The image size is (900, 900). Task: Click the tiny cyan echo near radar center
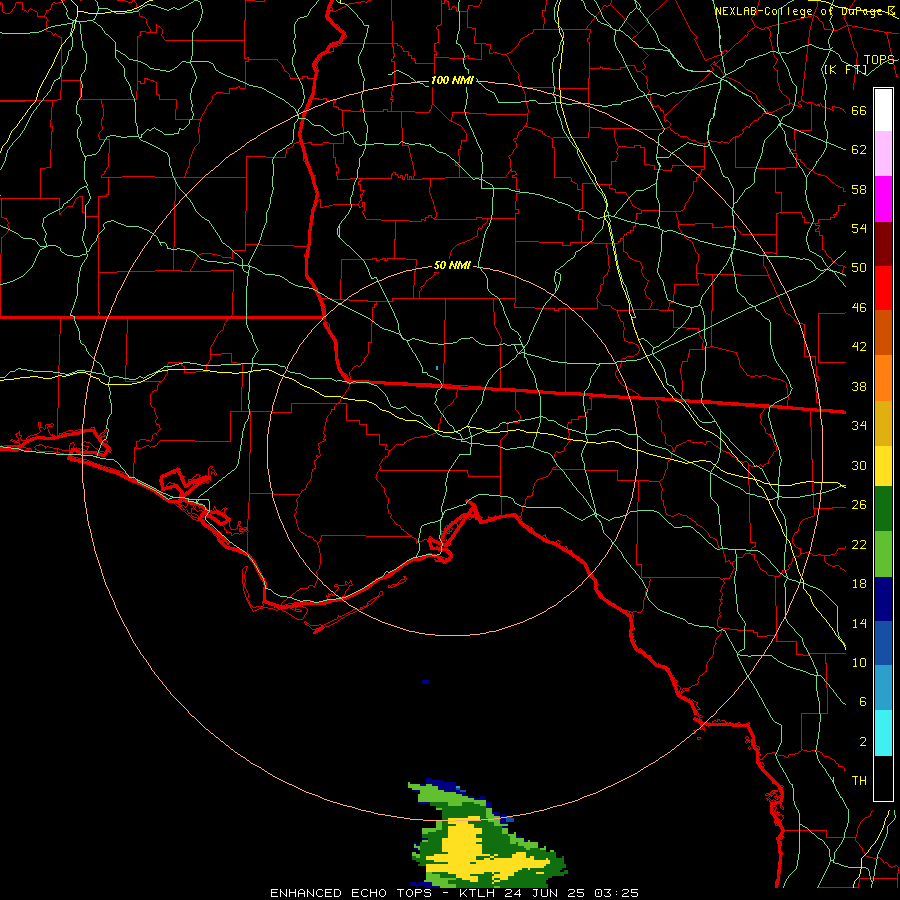pyautogui.click(x=437, y=367)
